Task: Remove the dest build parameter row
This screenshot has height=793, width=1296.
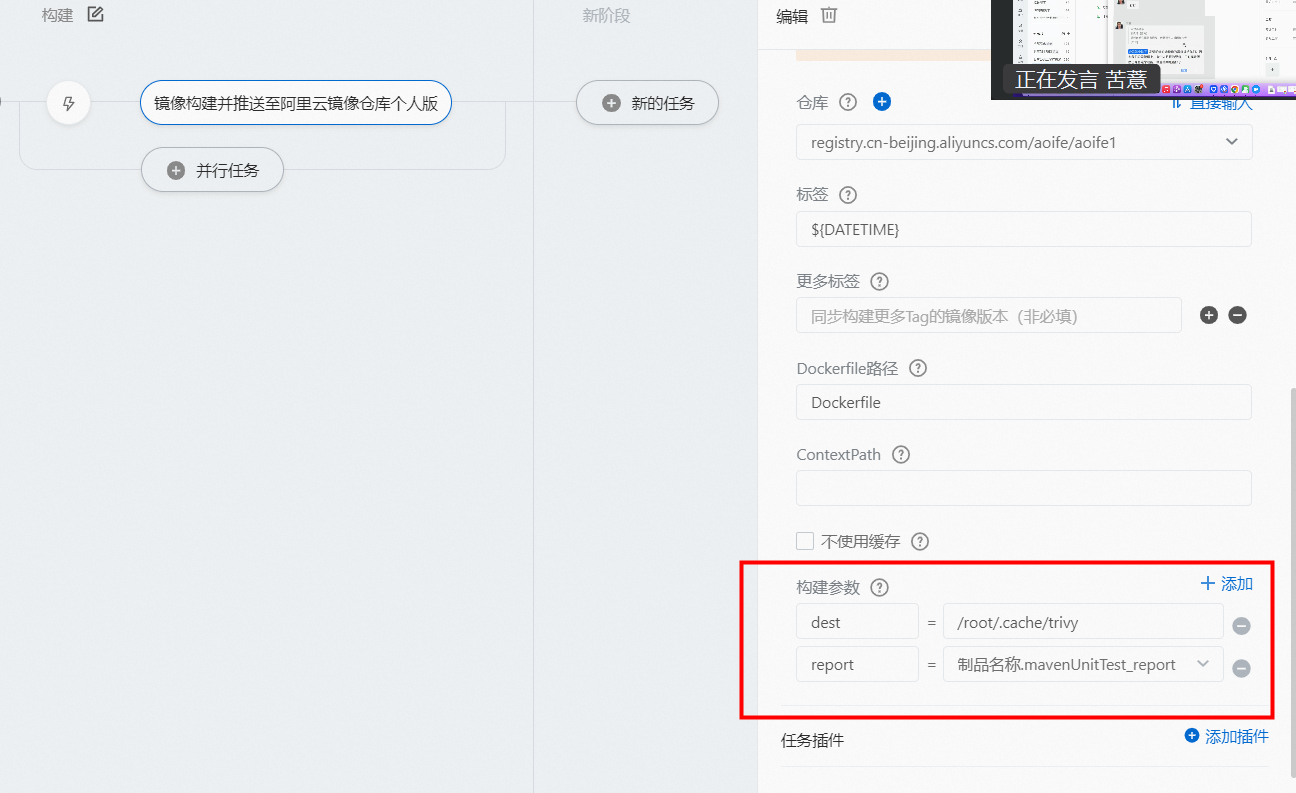Action: (1241, 626)
